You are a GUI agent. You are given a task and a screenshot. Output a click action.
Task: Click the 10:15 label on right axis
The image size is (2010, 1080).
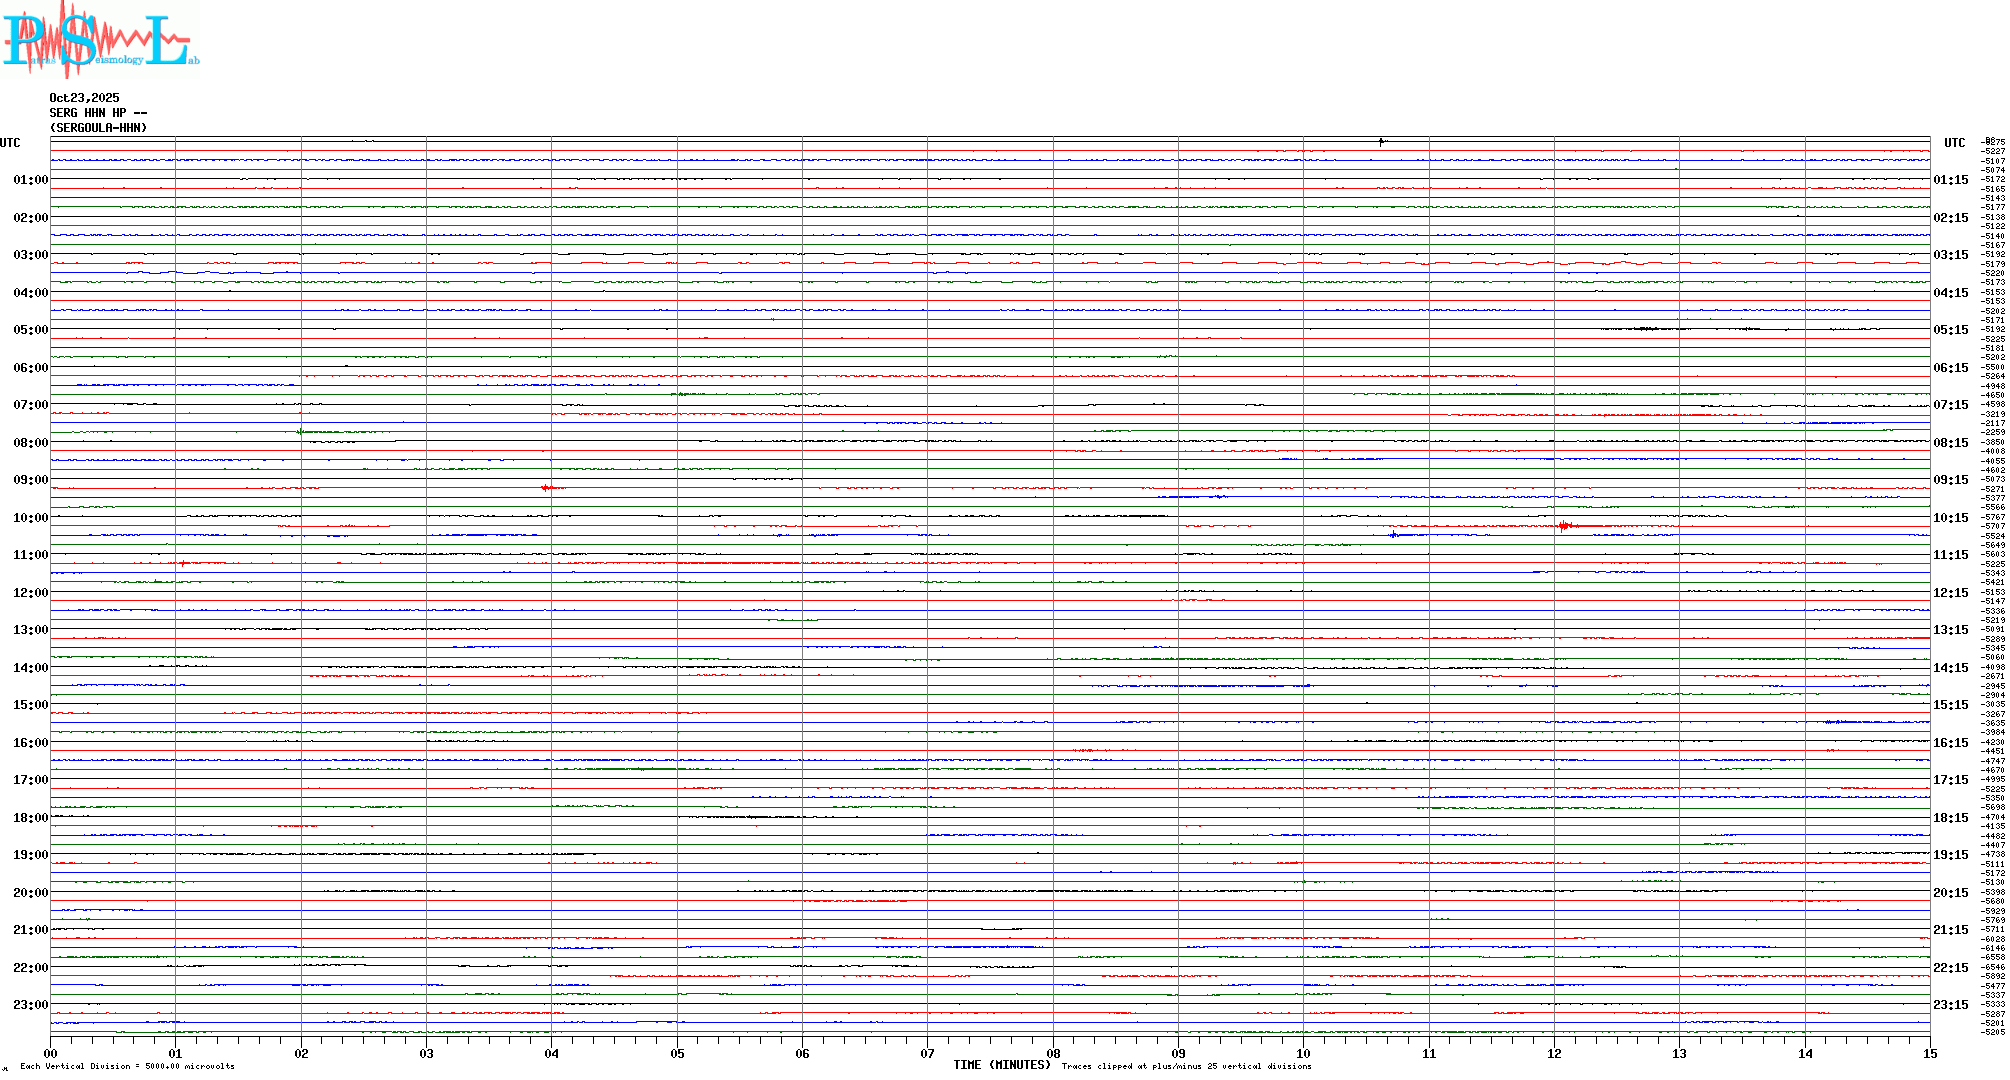(1950, 518)
